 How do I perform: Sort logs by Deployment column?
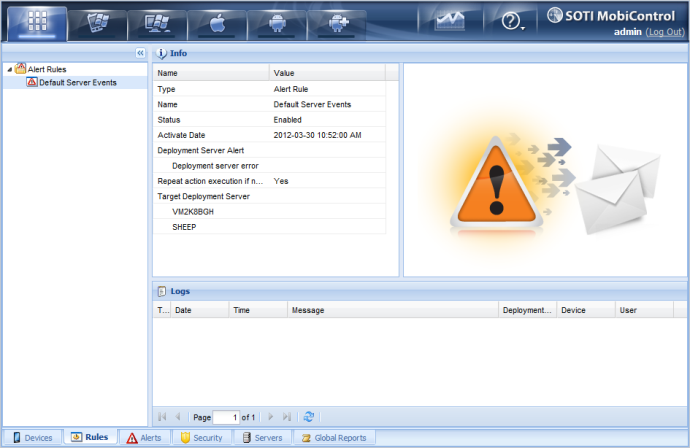pyautogui.click(x=528, y=310)
